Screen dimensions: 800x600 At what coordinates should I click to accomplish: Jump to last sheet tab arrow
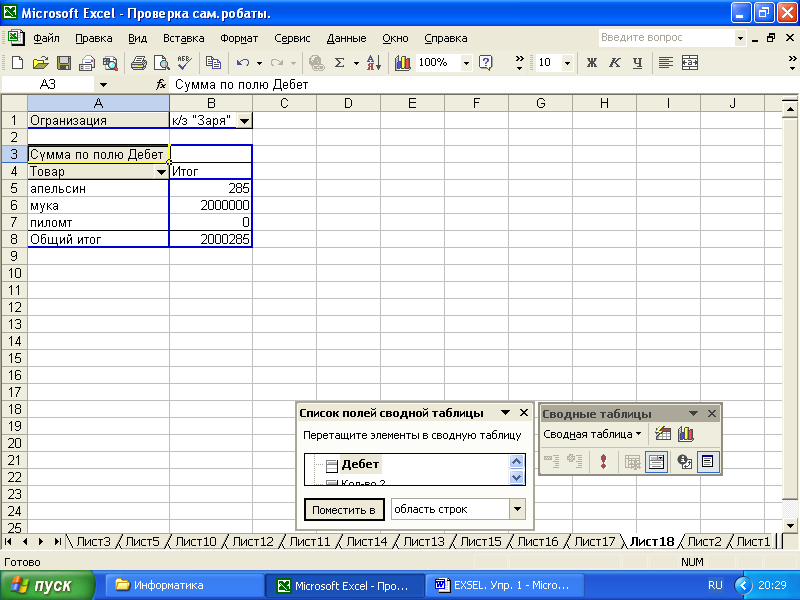(x=57, y=541)
